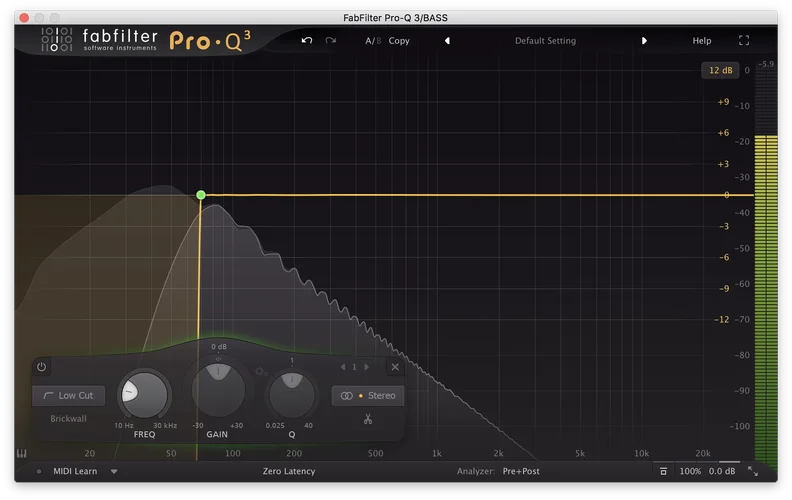Enter full screen mode

click(744, 40)
